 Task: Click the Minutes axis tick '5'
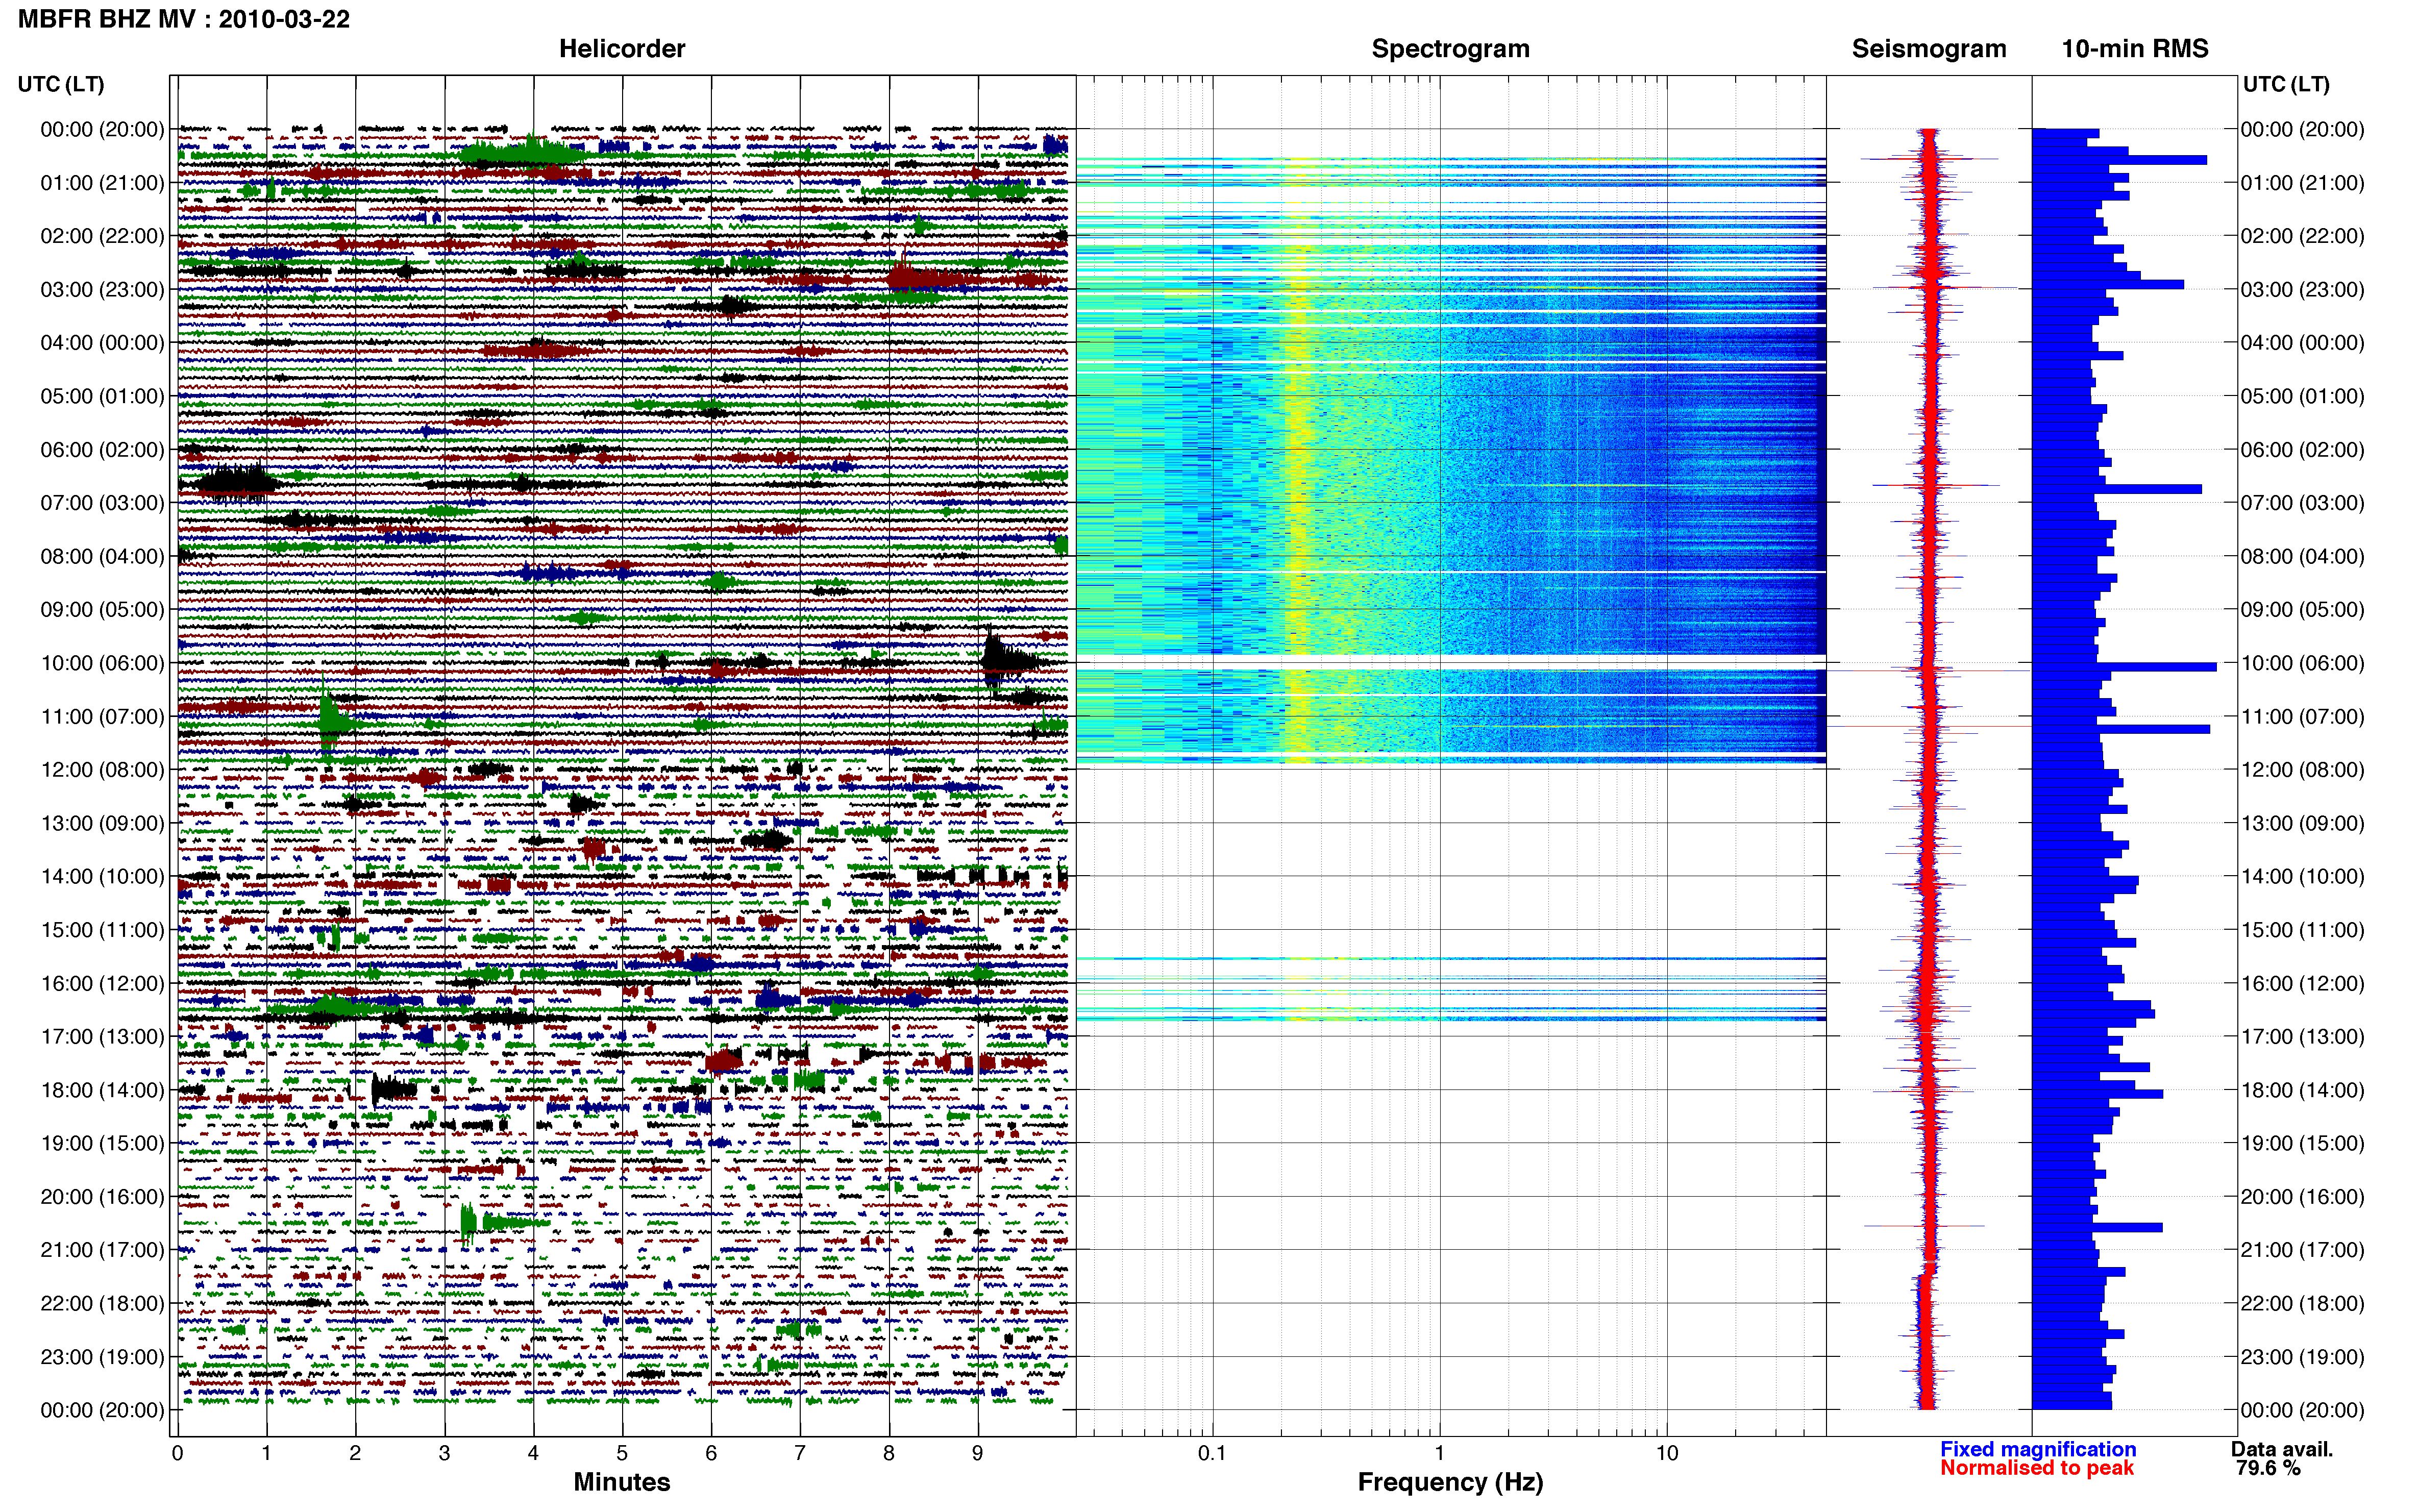[622, 1453]
